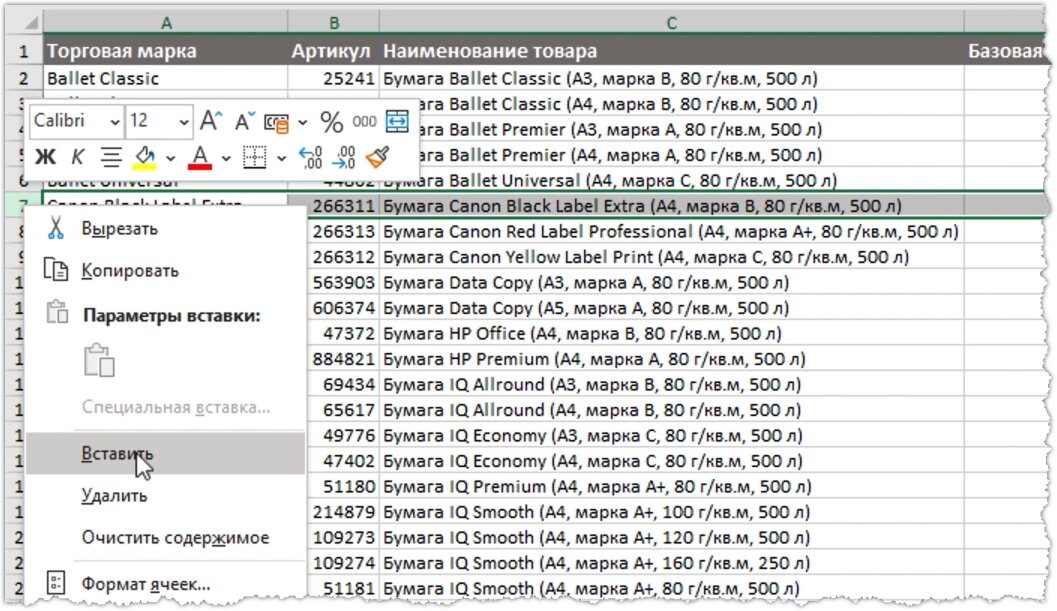Choose Вставить to insert a row
Screen dimensions: 1057x611
(x=164, y=453)
